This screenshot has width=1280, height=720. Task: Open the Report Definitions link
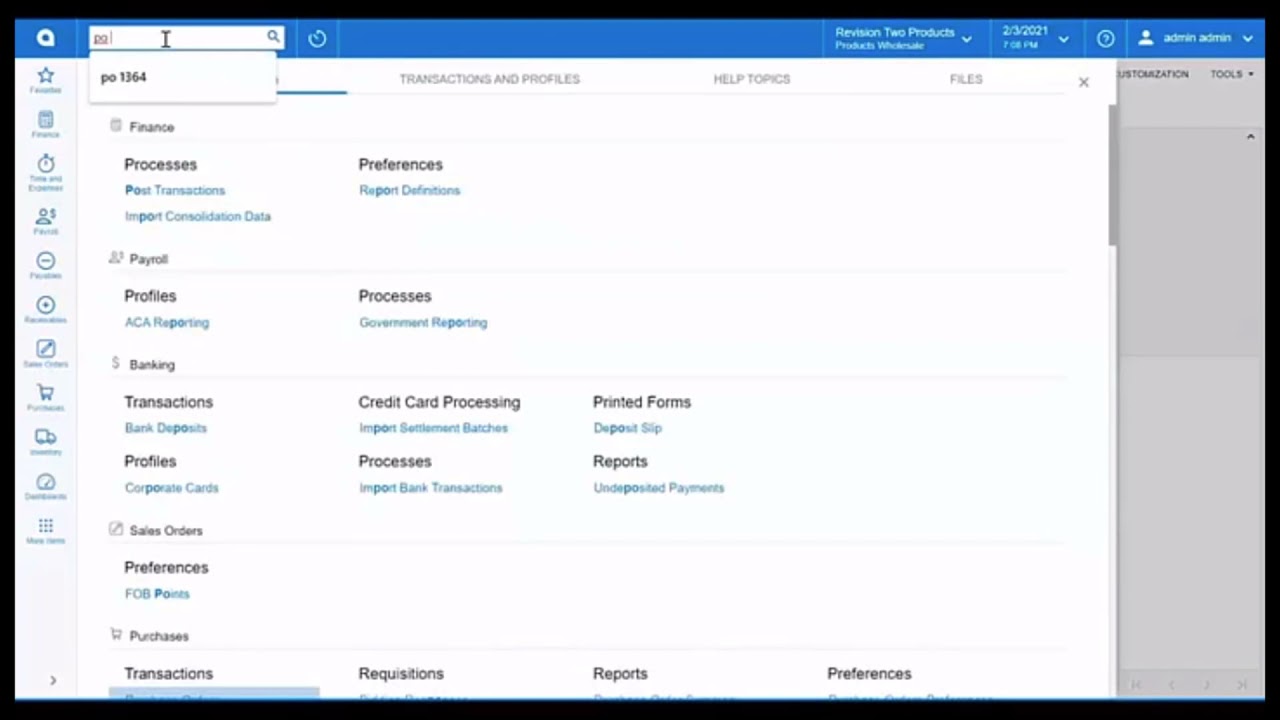(x=409, y=190)
